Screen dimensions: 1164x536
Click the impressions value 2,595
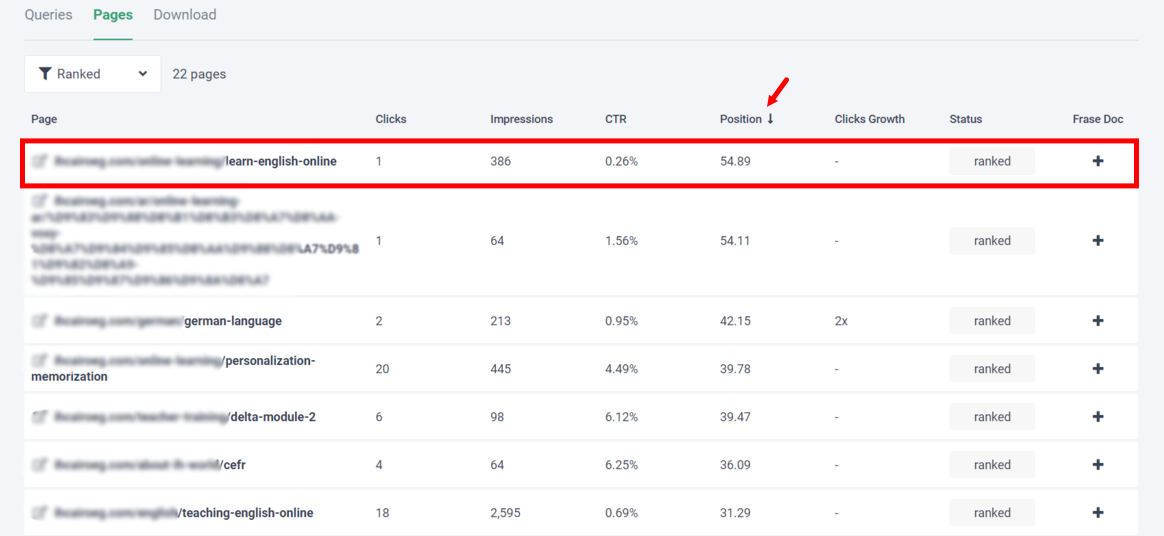506,513
